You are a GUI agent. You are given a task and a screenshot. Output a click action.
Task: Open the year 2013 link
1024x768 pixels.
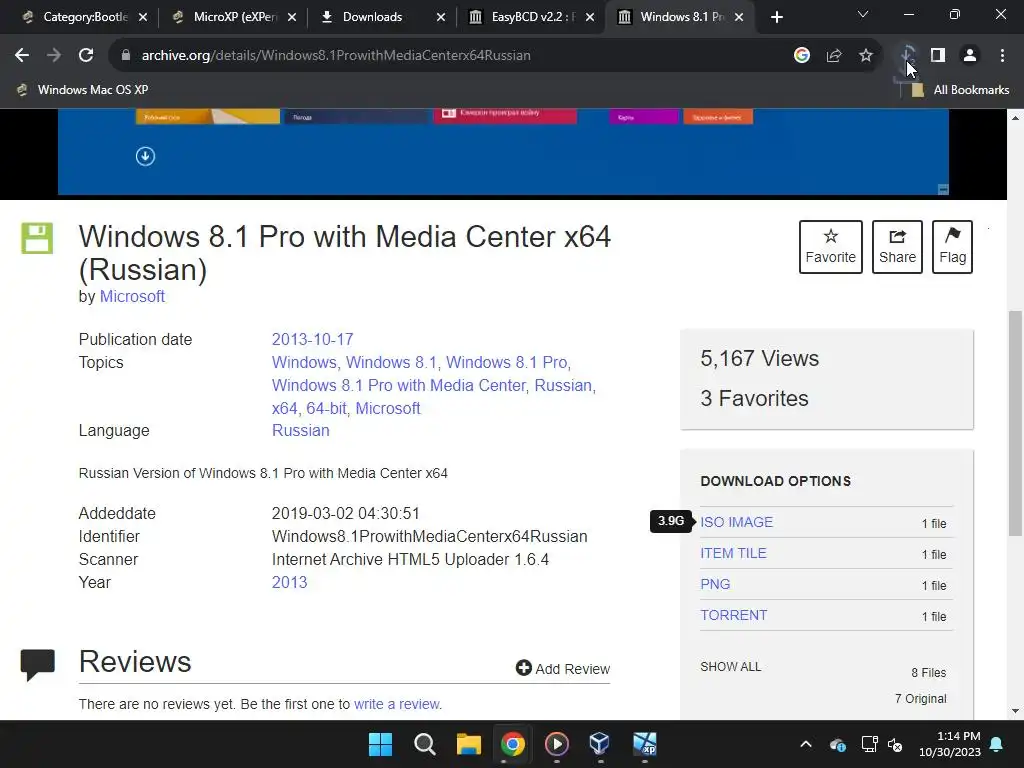(289, 583)
